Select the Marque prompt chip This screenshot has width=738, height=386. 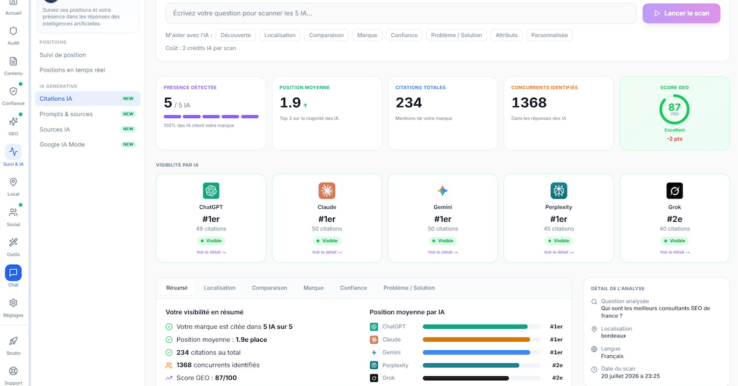coord(367,35)
